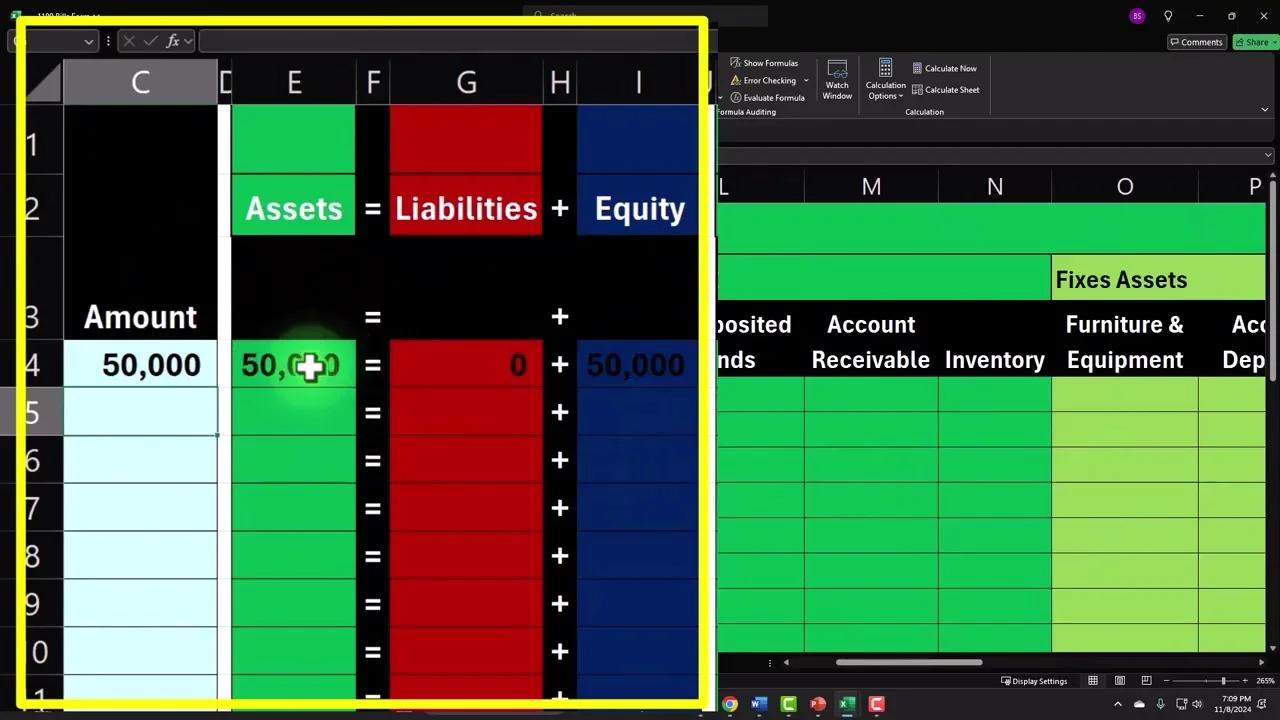Switch to Normal view
The height and width of the screenshot is (720, 1280).
1093,680
